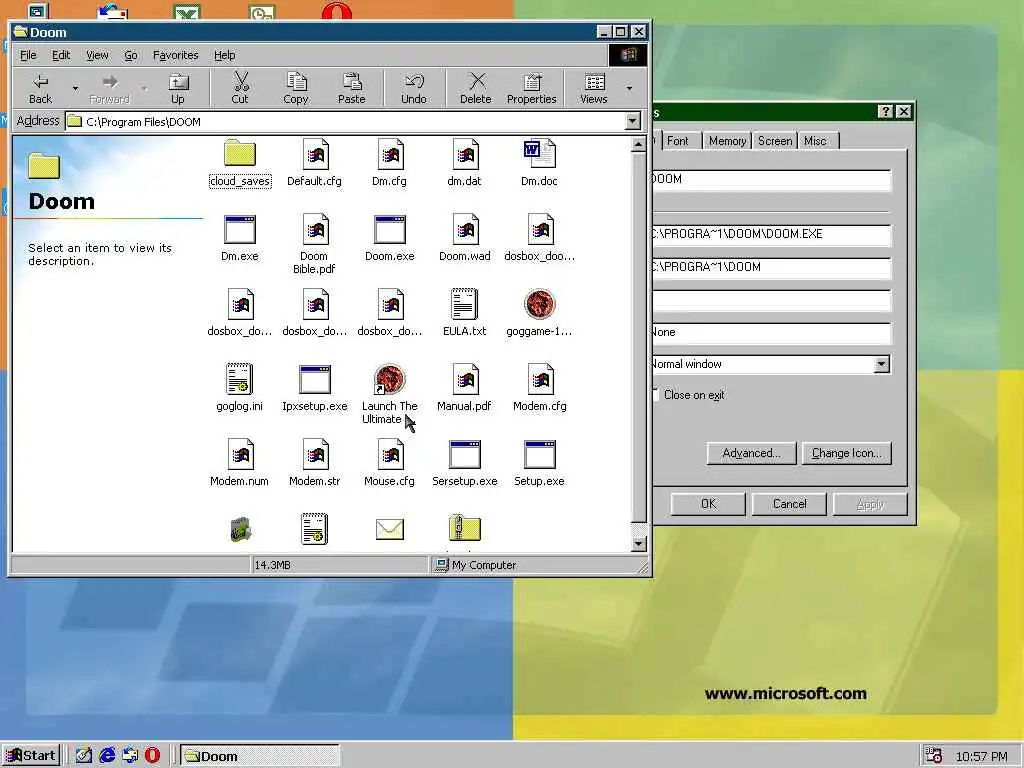Select the Mouse.cfg file
Viewport: 1024px width, 768px height.
pyautogui.click(x=390, y=462)
